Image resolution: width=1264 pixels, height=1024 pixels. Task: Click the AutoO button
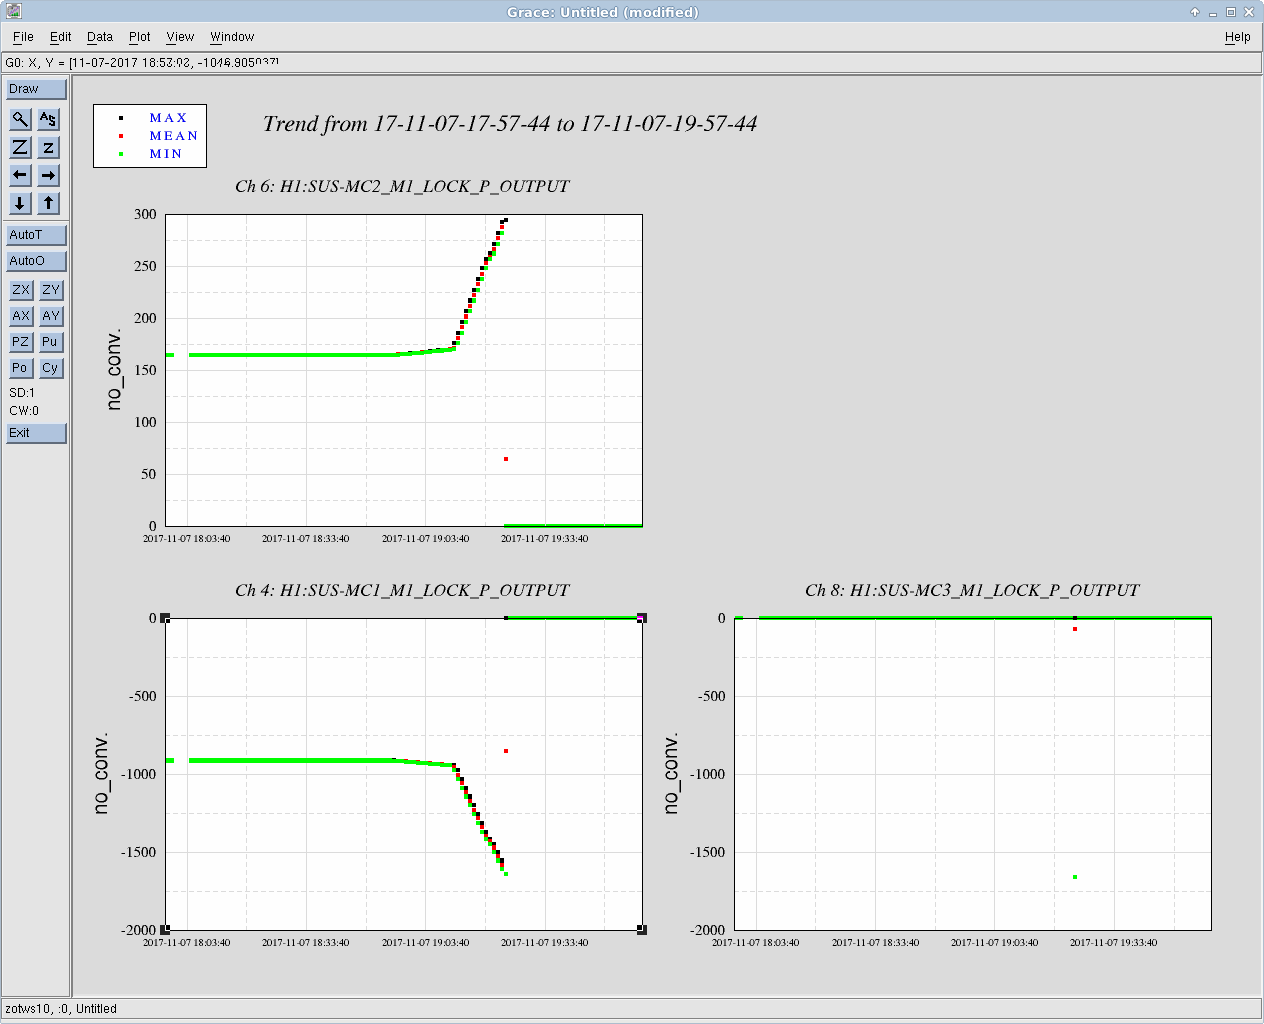click(x=36, y=261)
